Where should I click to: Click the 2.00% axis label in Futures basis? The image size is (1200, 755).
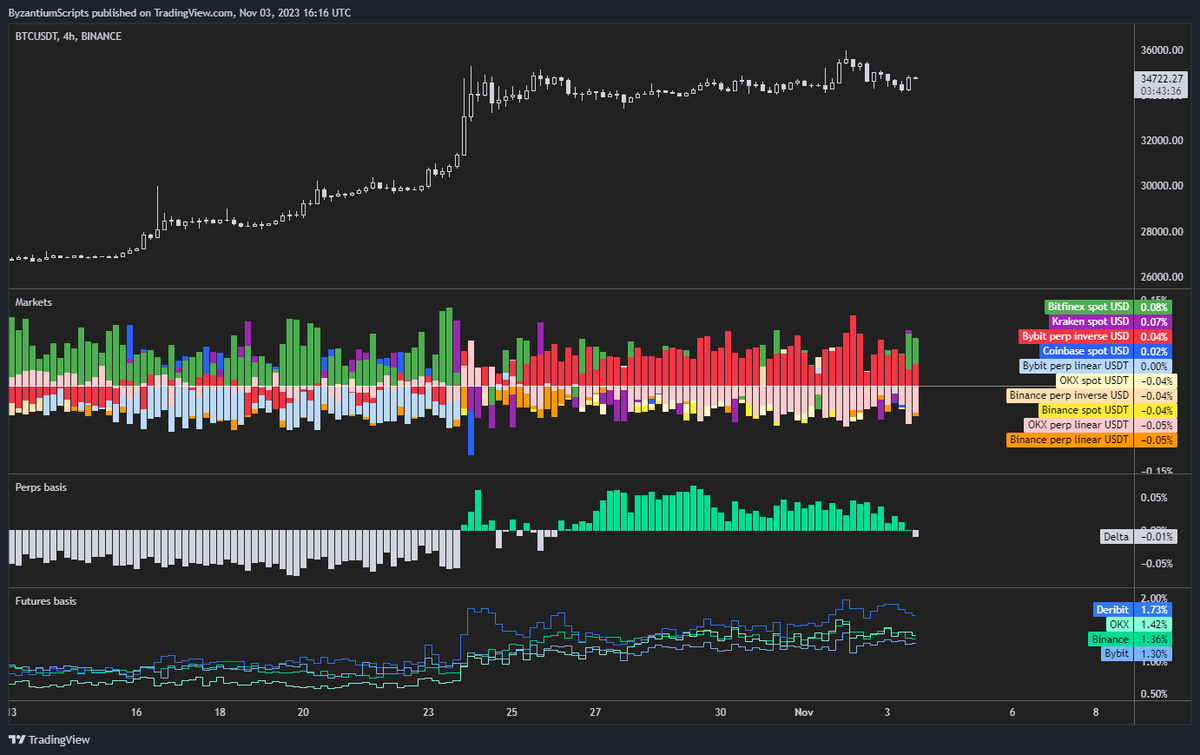tap(1154, 598)
